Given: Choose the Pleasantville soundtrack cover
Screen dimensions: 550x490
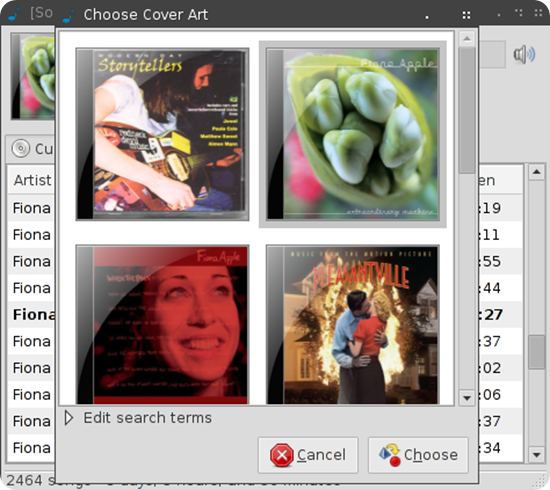Looking at the screenshot, I should click(353, 324).
